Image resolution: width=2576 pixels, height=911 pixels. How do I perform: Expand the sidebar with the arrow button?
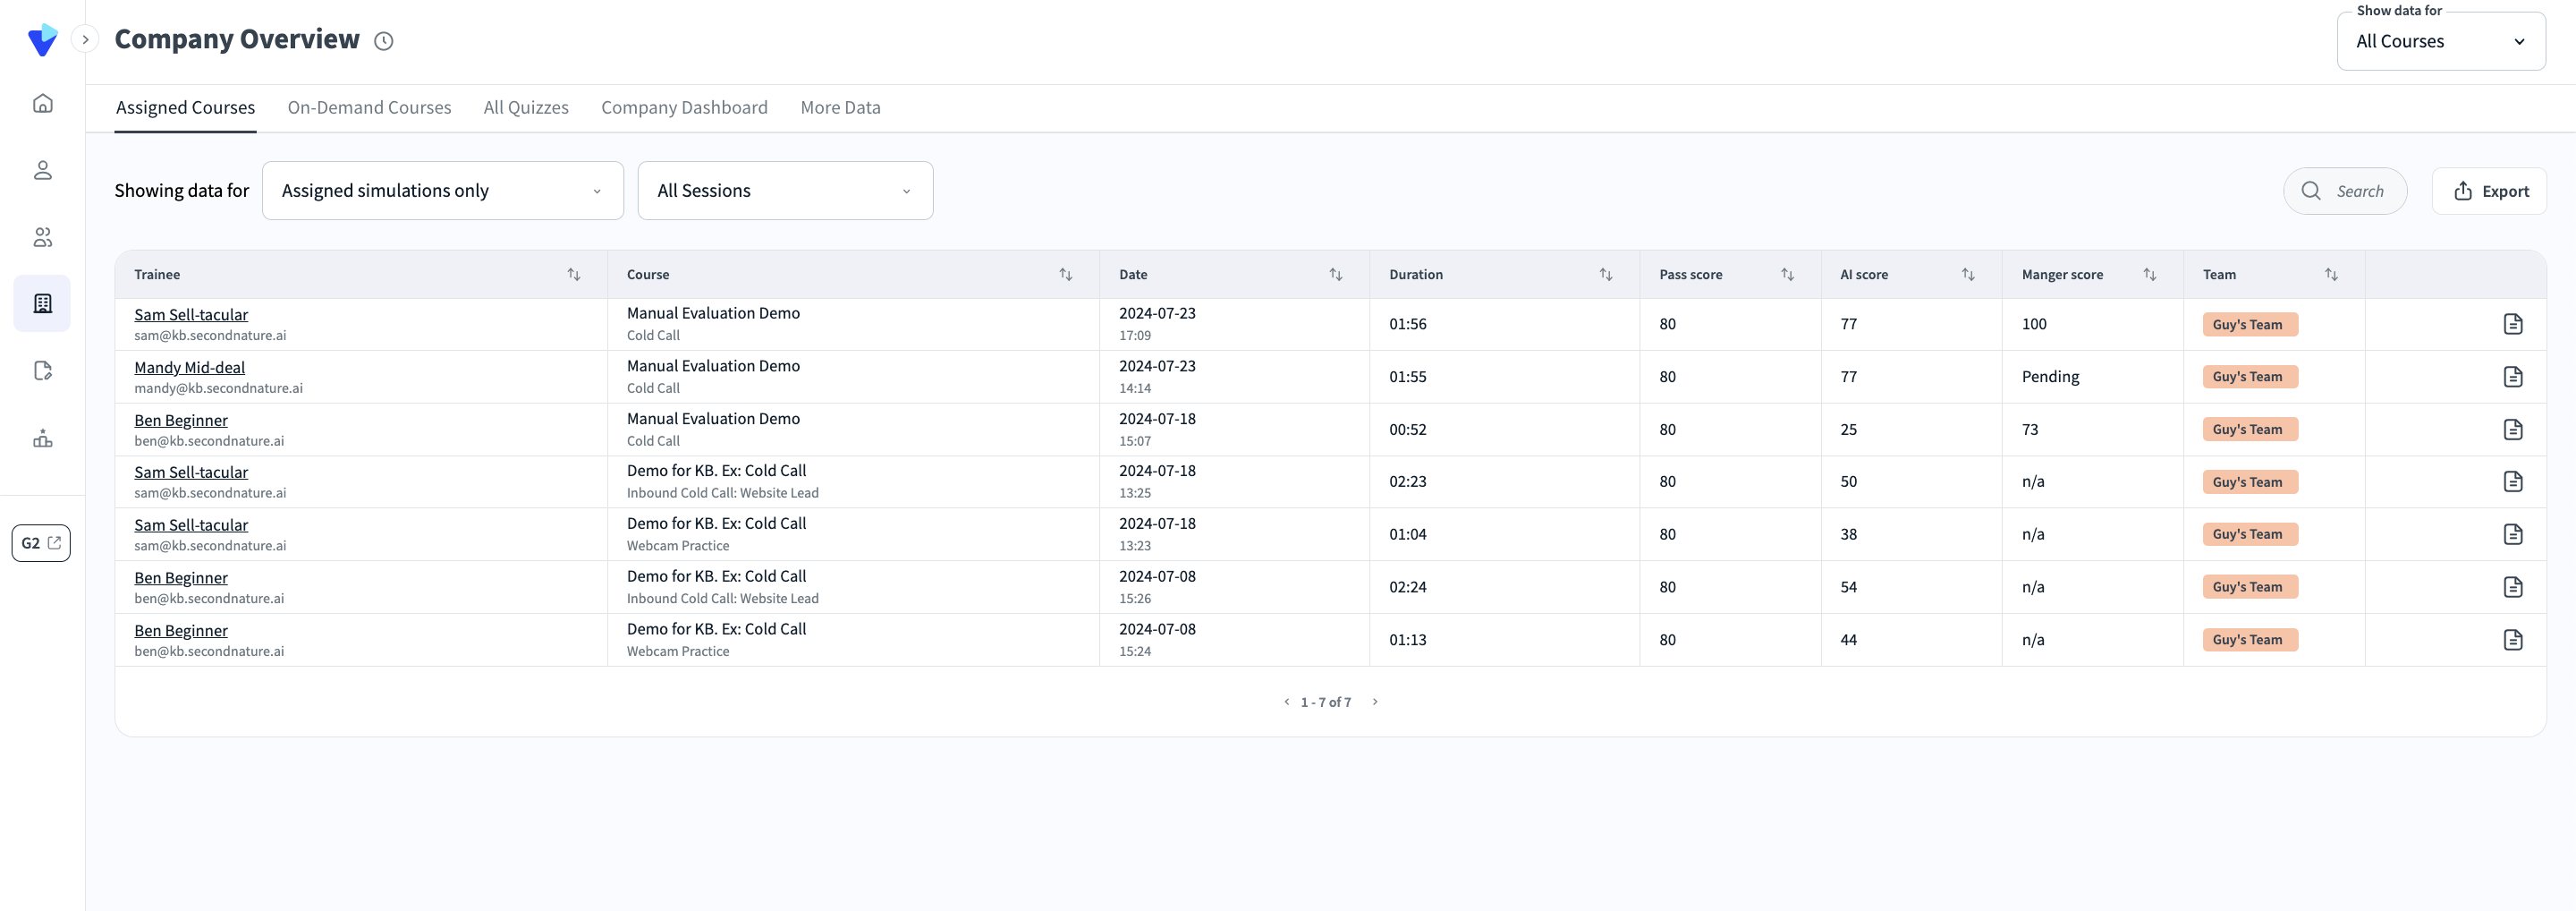(86, 40)
